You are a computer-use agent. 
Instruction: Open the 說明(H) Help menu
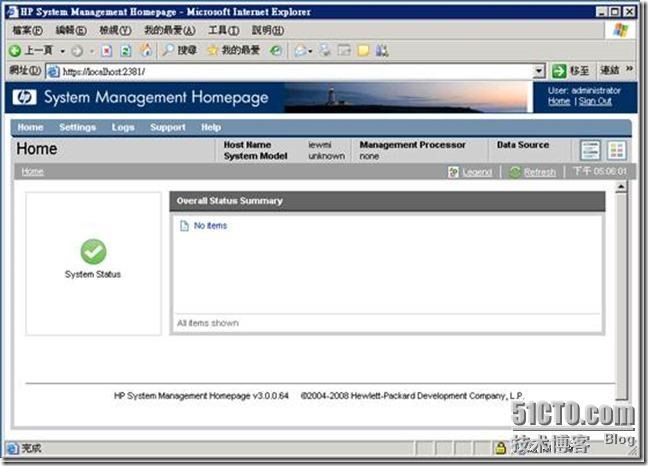pos(268,30)
